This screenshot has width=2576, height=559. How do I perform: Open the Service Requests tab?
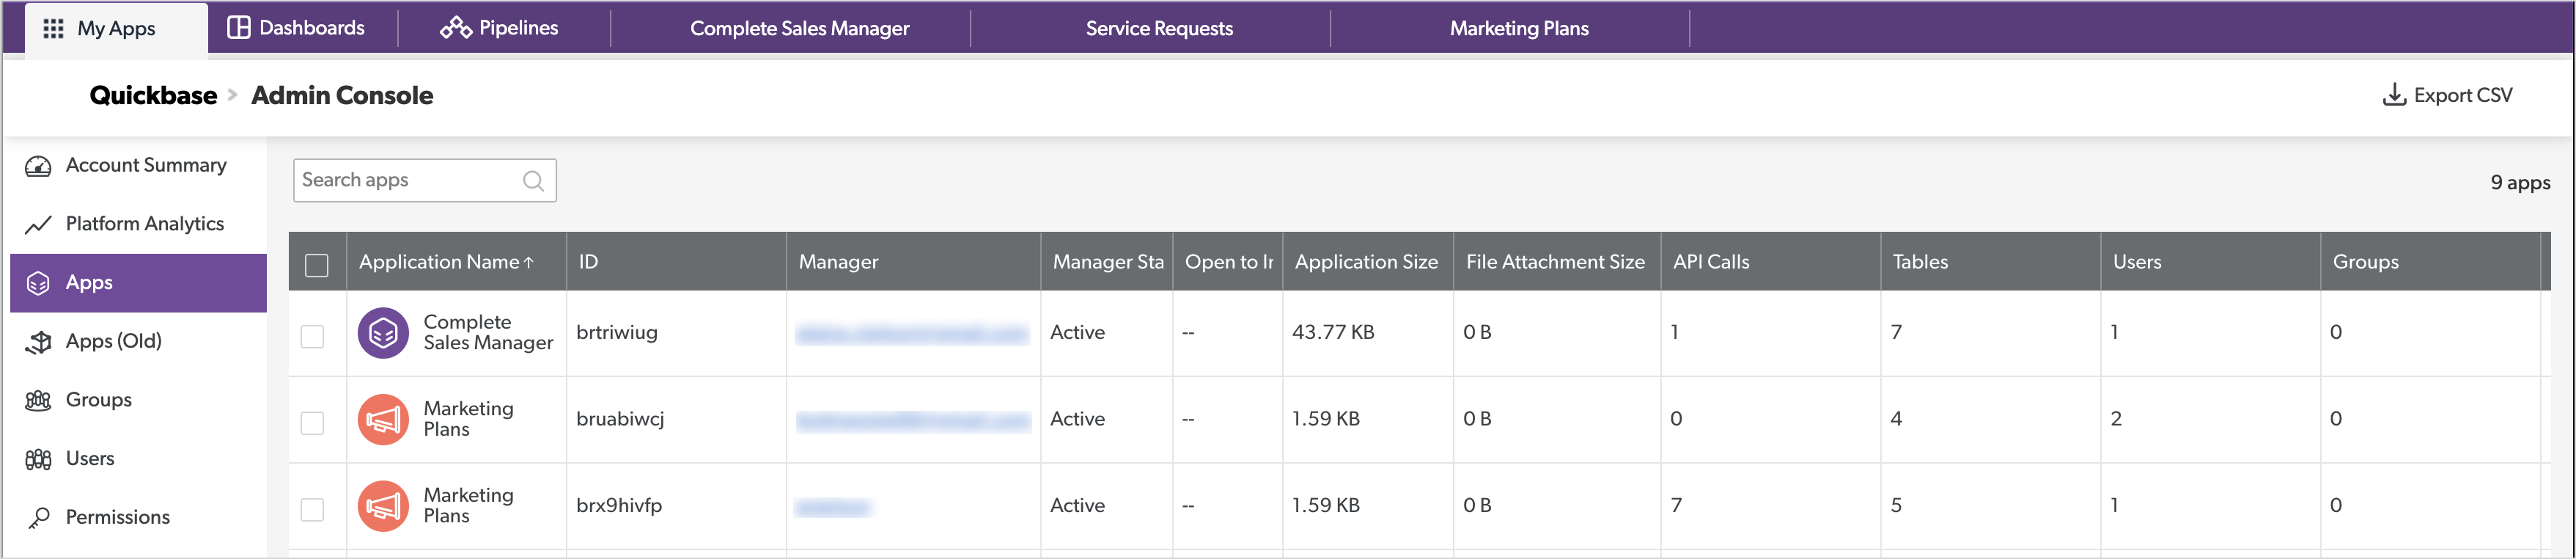click(1159, 29)
